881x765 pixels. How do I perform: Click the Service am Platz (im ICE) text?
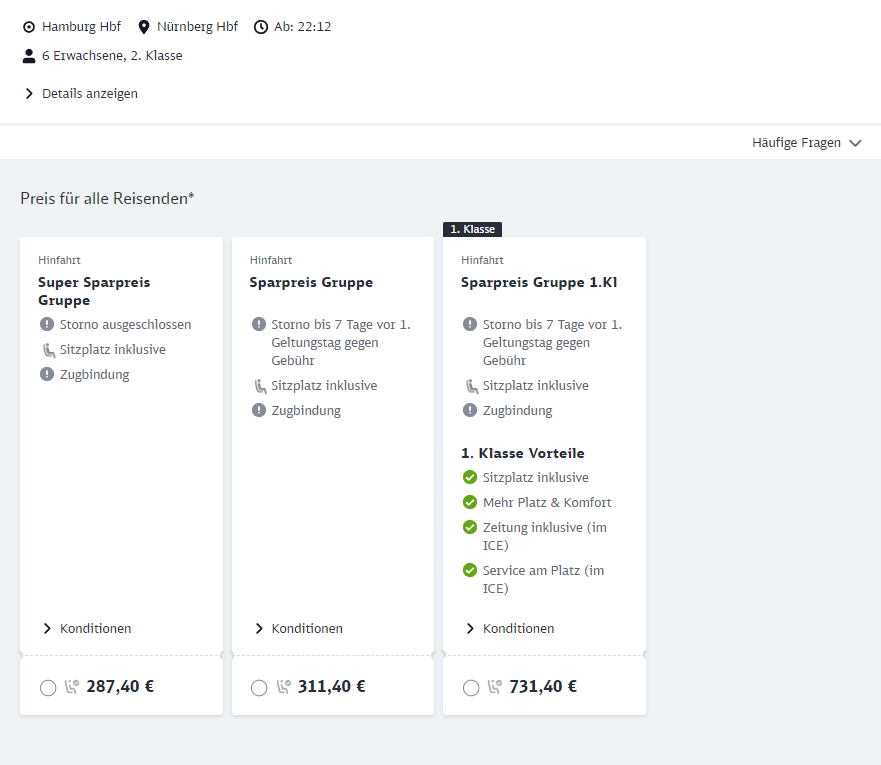(x=543, y=579)
